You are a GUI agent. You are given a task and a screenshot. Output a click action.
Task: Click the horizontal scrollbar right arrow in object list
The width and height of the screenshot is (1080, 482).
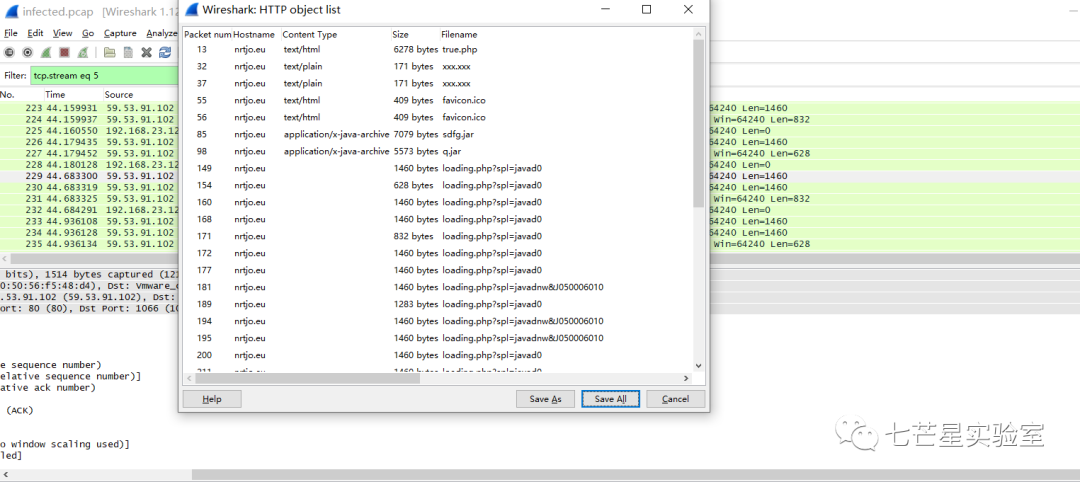point(686,378)
